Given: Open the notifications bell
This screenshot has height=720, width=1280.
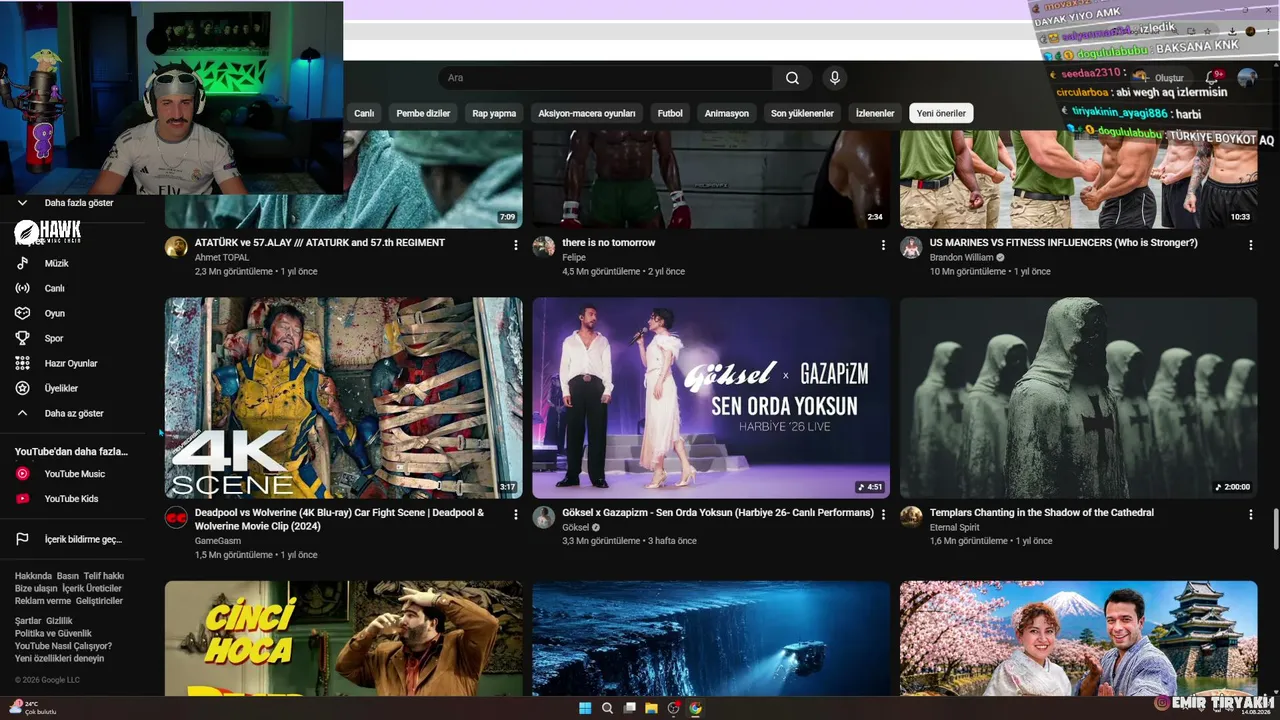Looking at the screenshot, I should coord(1212,78).
